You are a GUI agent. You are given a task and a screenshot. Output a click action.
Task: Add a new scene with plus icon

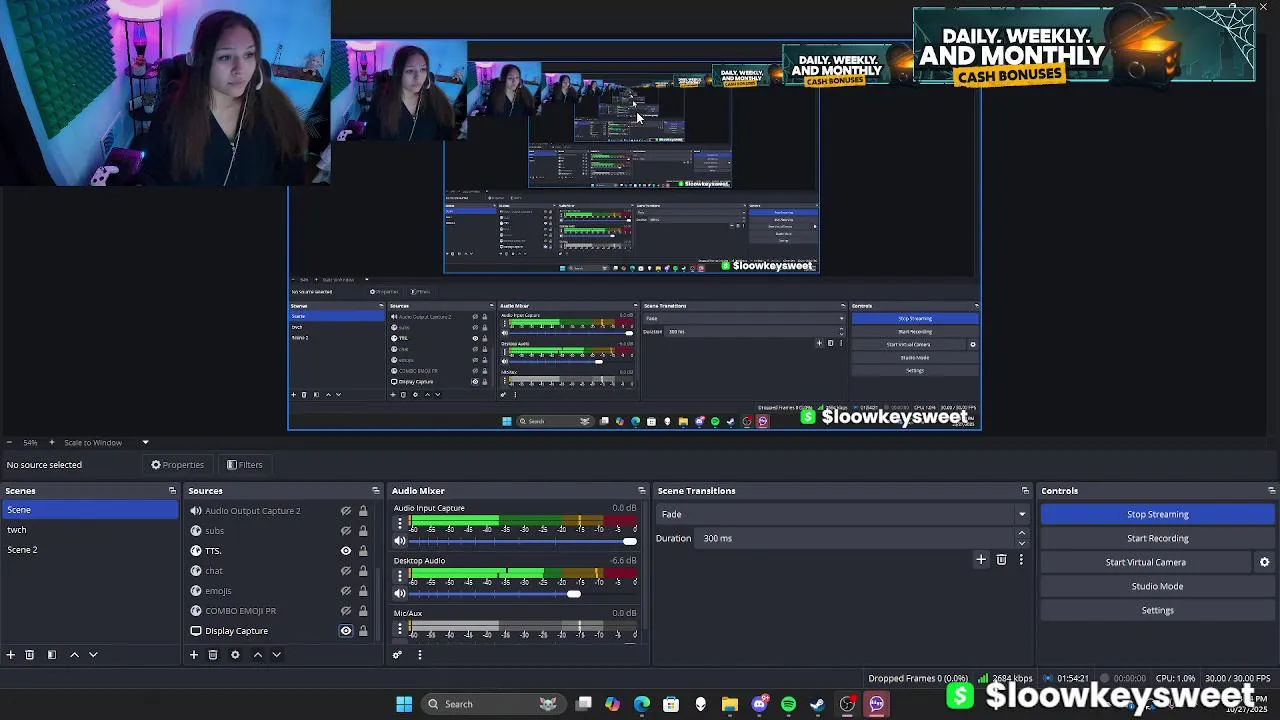pos(10,655)
